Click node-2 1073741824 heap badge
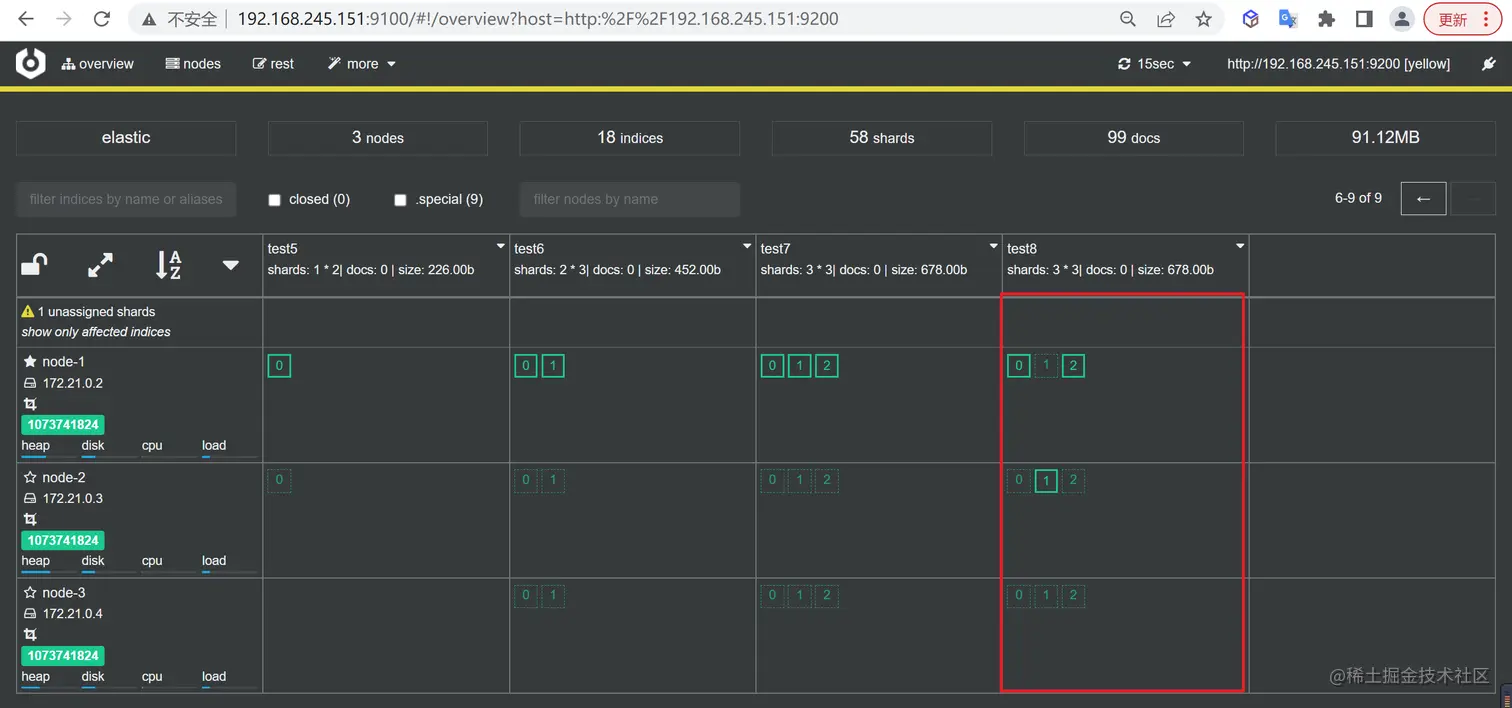The image size is (1512, 708). pos(63,540)
